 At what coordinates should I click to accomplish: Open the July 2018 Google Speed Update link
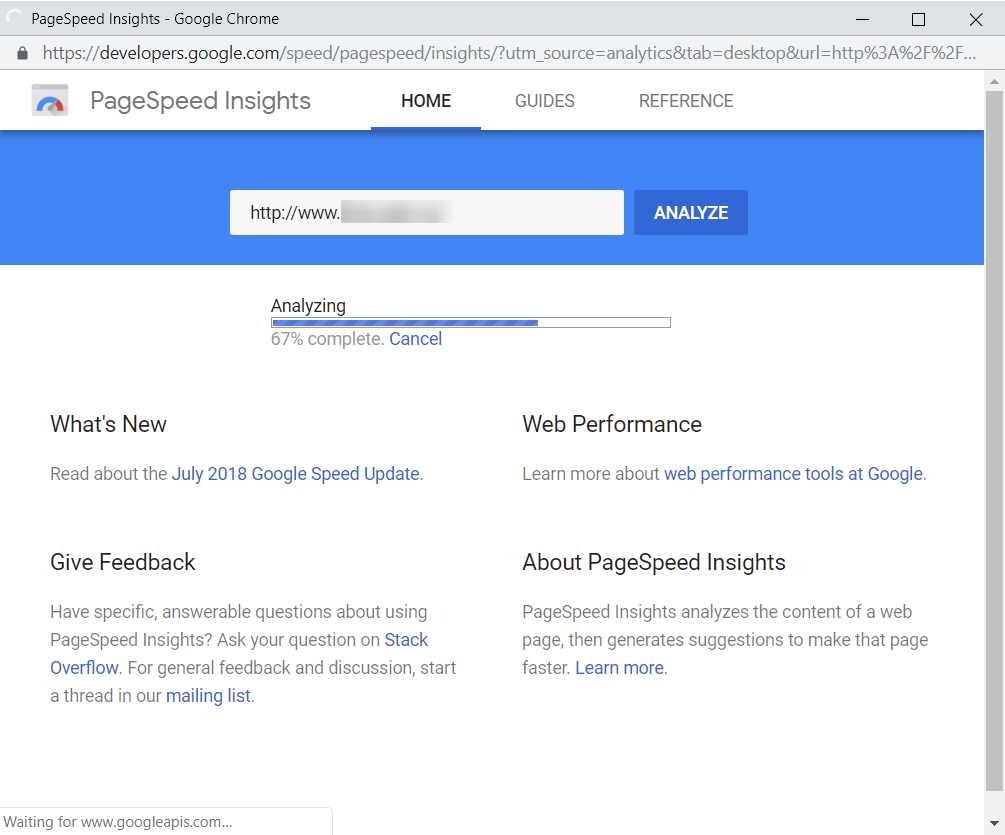tap(295, 474)
